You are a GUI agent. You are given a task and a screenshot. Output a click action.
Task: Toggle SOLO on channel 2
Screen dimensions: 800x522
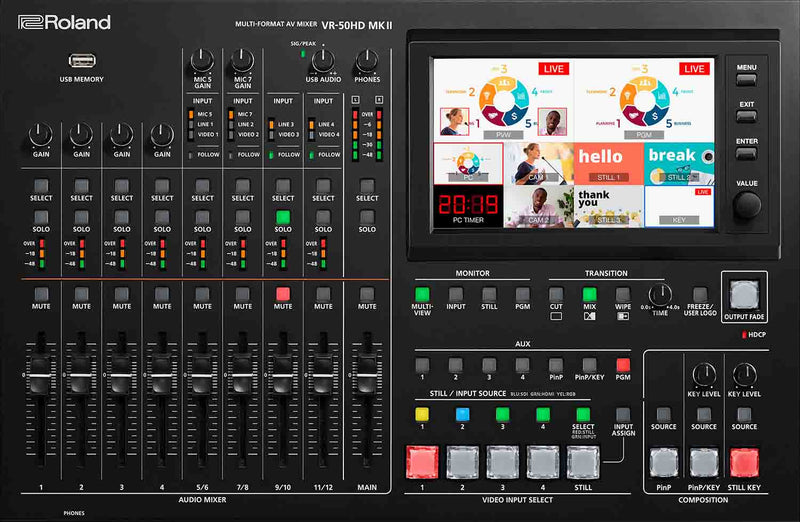click(x=81, y=217)
